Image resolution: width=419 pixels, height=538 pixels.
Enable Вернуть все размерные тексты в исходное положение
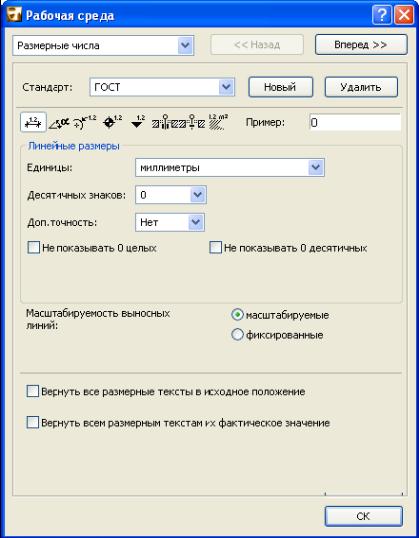coord(33,391)
